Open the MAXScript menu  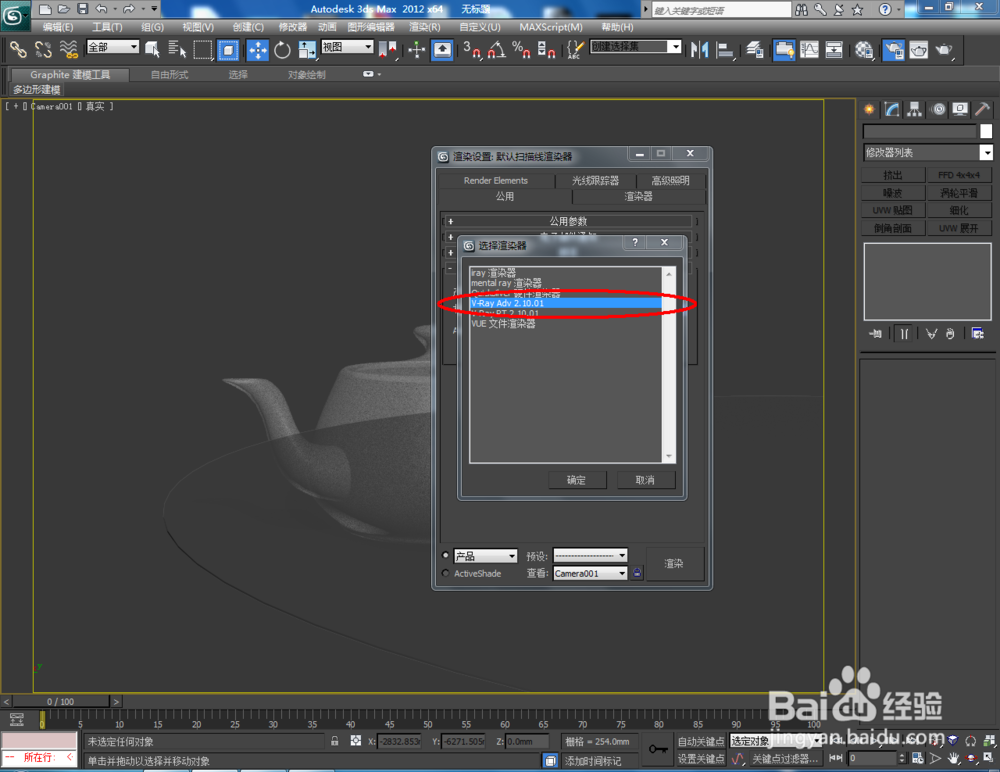550,27
